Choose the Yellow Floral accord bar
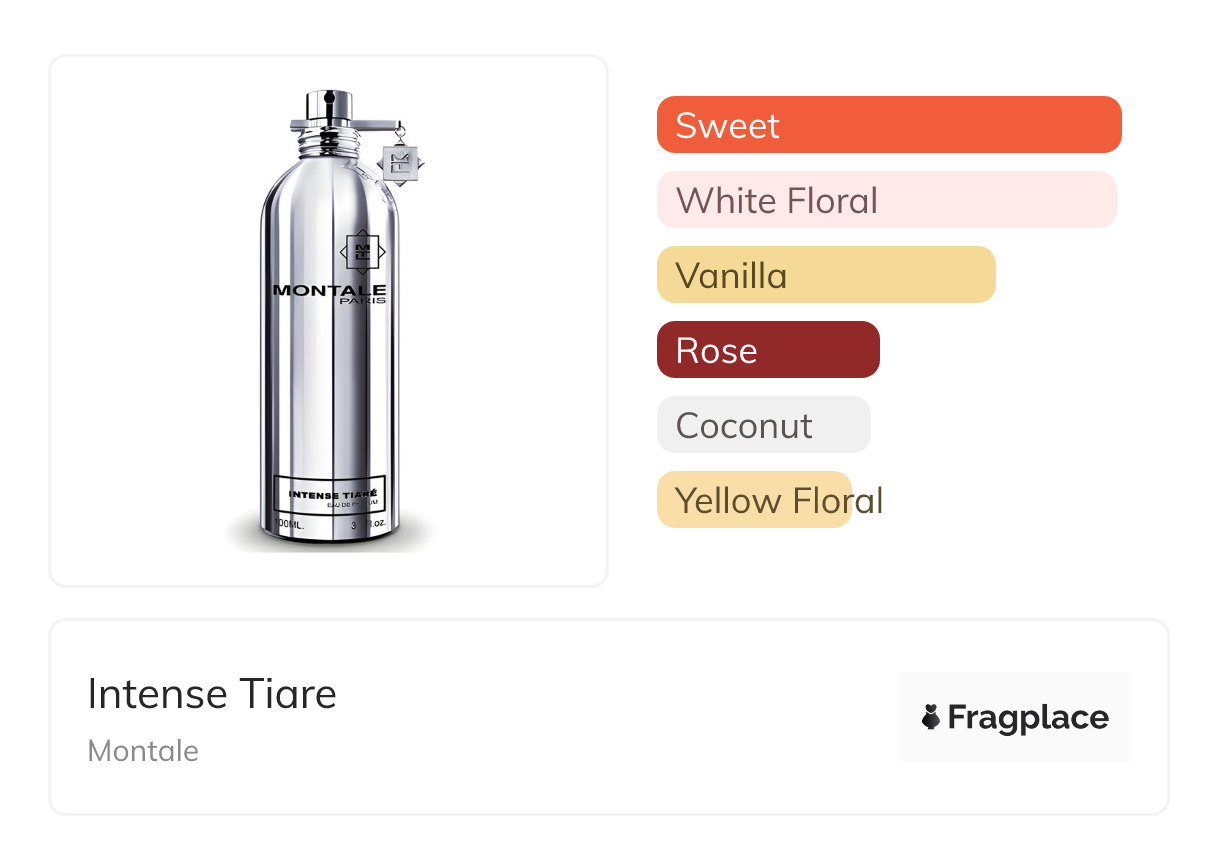Screen dimensions: 1218x864 tap(754, 500)
